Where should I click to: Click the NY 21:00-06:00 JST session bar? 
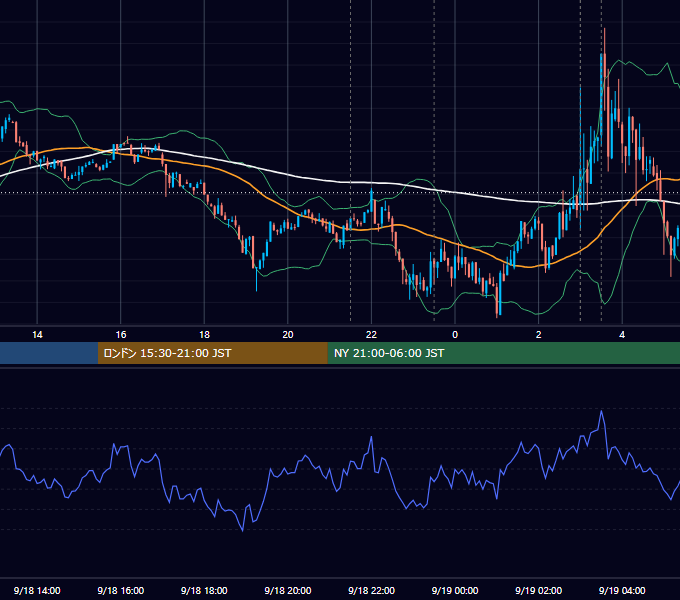coord(503,353)
